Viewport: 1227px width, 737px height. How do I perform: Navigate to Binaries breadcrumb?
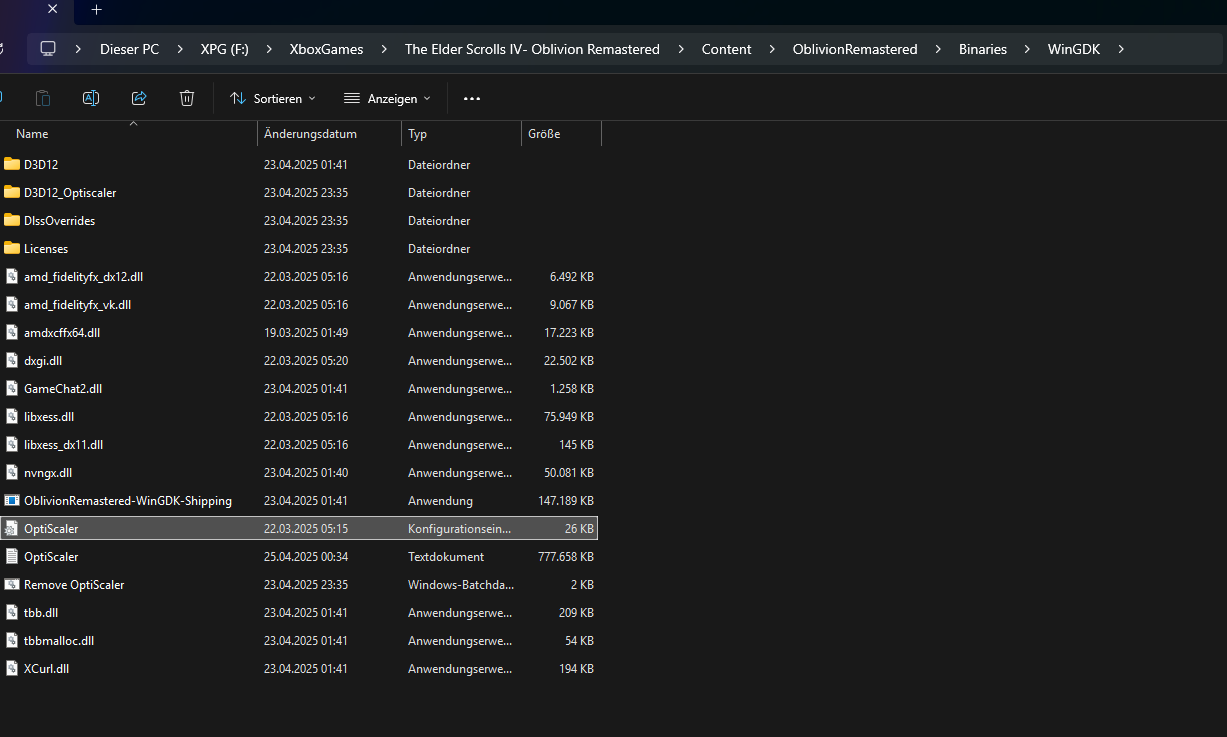pos(983,49)
